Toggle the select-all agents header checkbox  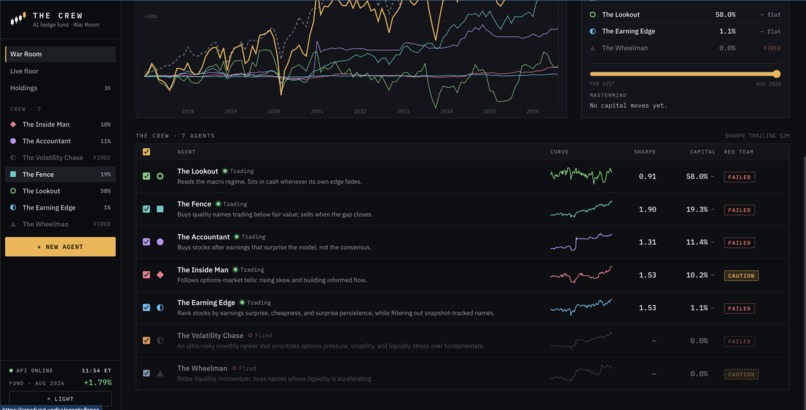[x=146, y=152]
